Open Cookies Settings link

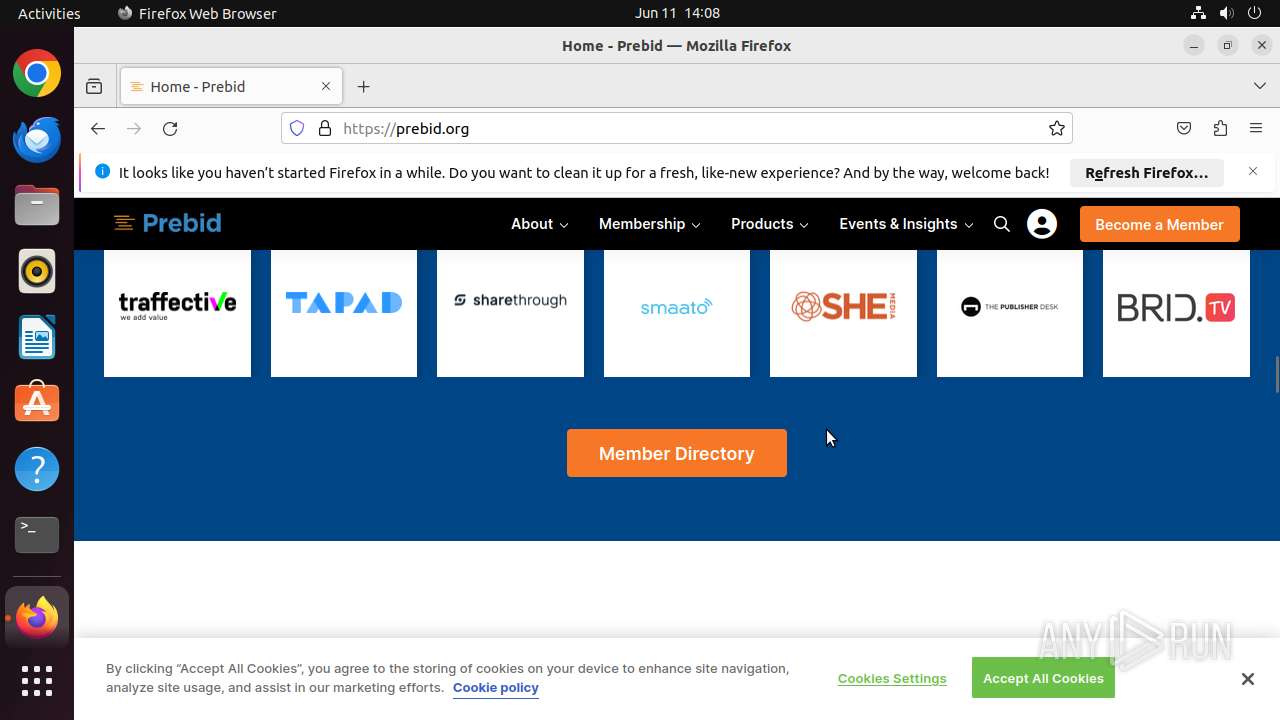tap(892, 678)
